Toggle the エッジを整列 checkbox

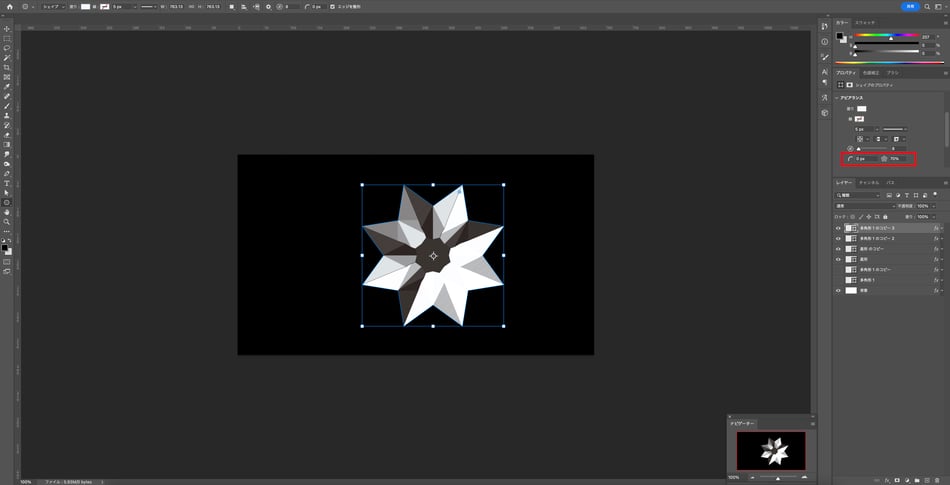tap(333, 6)
